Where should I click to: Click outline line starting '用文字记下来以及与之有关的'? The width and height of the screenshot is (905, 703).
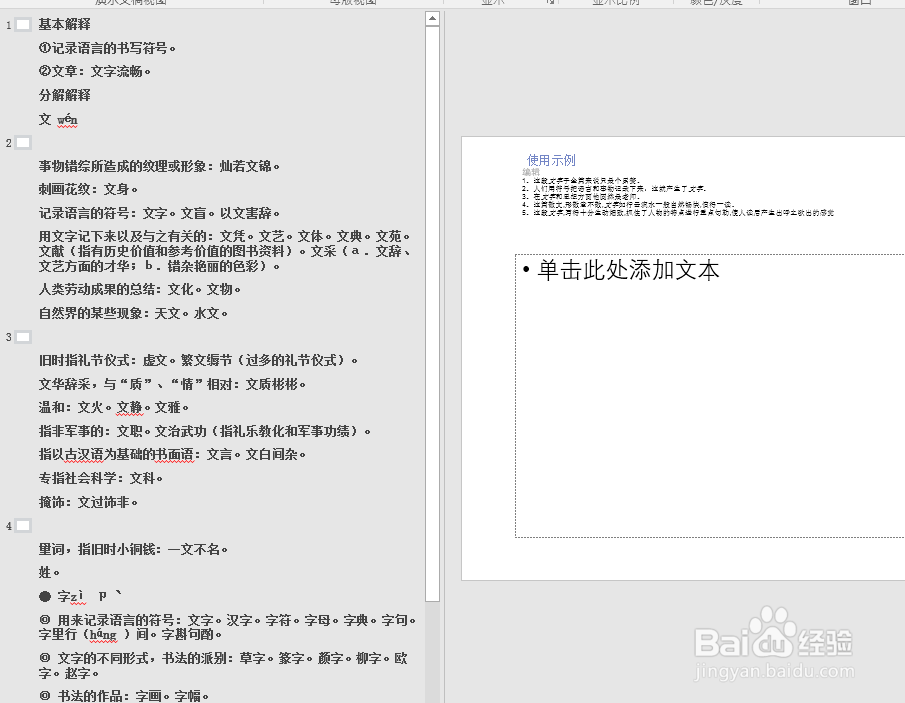tap(225, 251)
